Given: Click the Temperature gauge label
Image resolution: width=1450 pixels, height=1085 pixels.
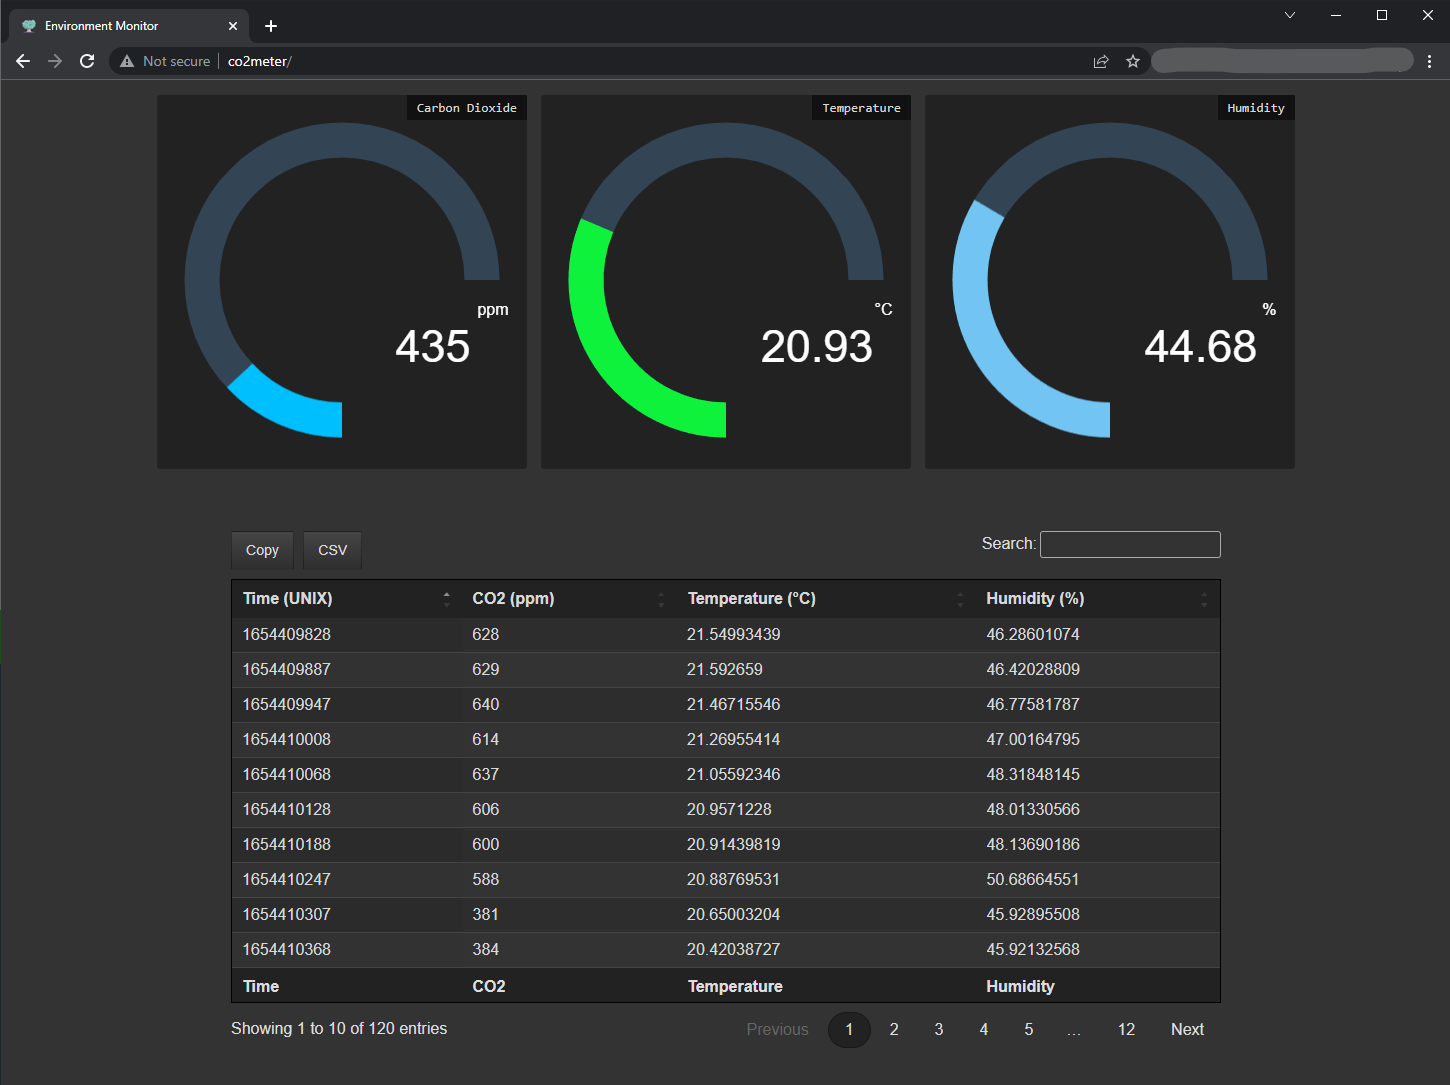Looking at the screenshot, I should (x=862, y=108).
